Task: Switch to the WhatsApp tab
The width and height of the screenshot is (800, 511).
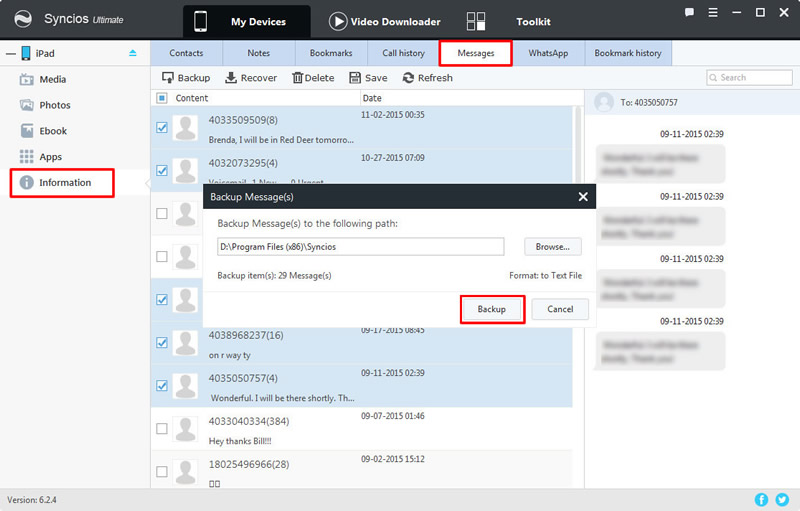Action: pos(548,53)
